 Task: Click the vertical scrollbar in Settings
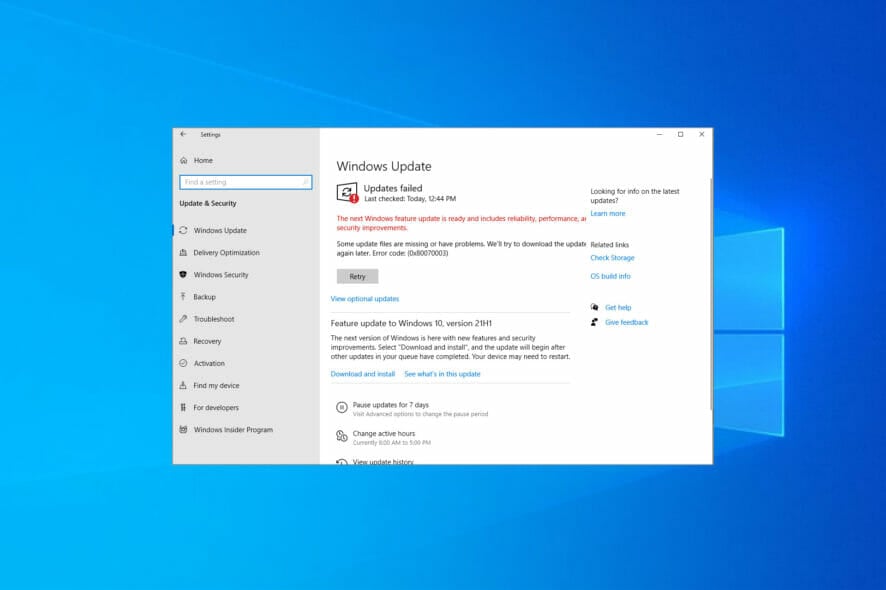[711, 294]
